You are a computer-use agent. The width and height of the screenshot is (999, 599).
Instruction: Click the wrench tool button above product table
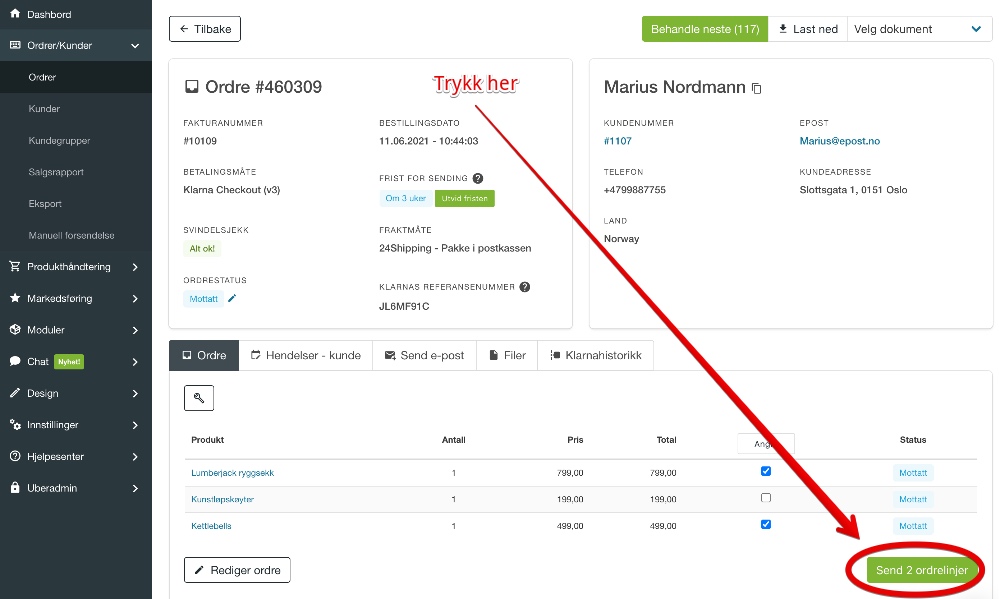pos(199,398)
